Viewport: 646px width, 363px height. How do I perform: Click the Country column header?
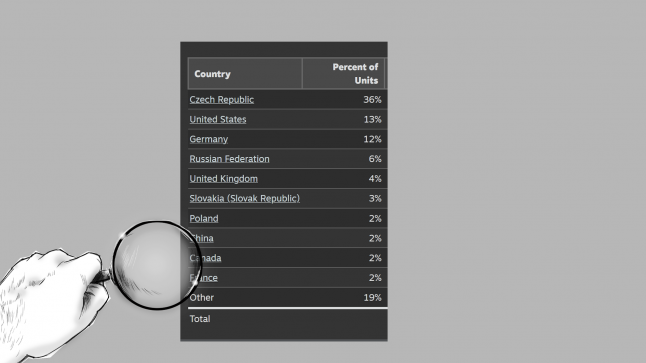(245, 73)
